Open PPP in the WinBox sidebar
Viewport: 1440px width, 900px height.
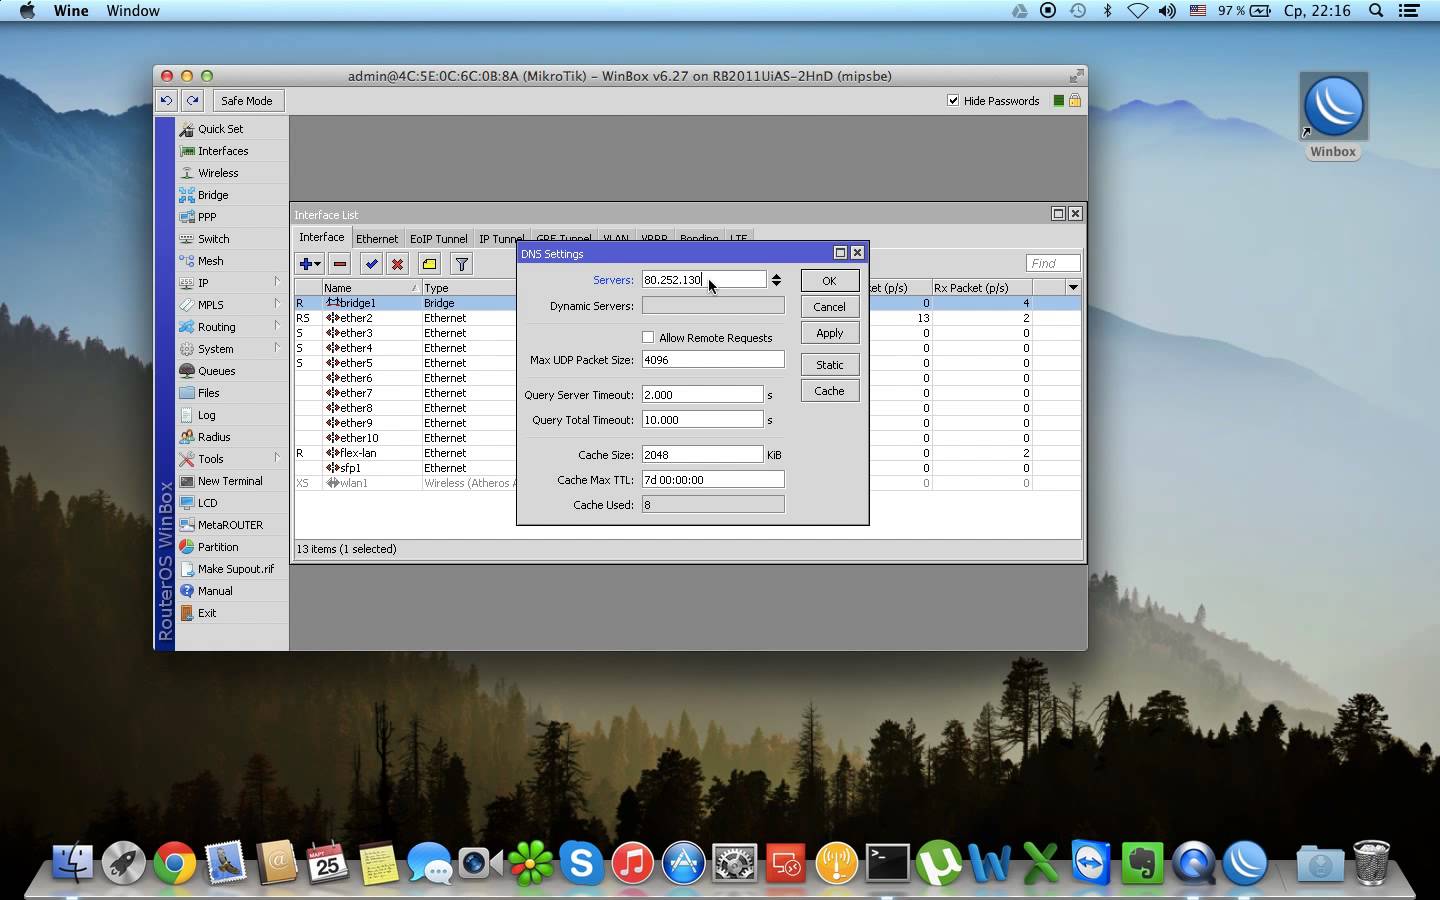(207, 217)
